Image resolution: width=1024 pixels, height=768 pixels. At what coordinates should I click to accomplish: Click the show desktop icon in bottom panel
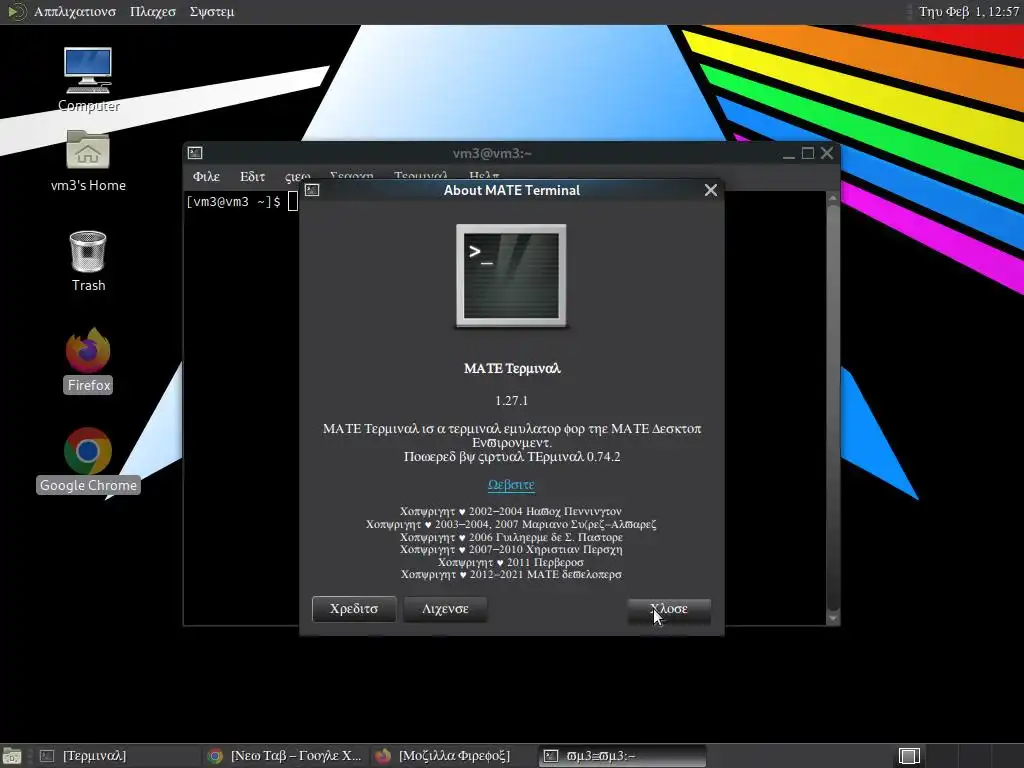[x=11, y=756]
